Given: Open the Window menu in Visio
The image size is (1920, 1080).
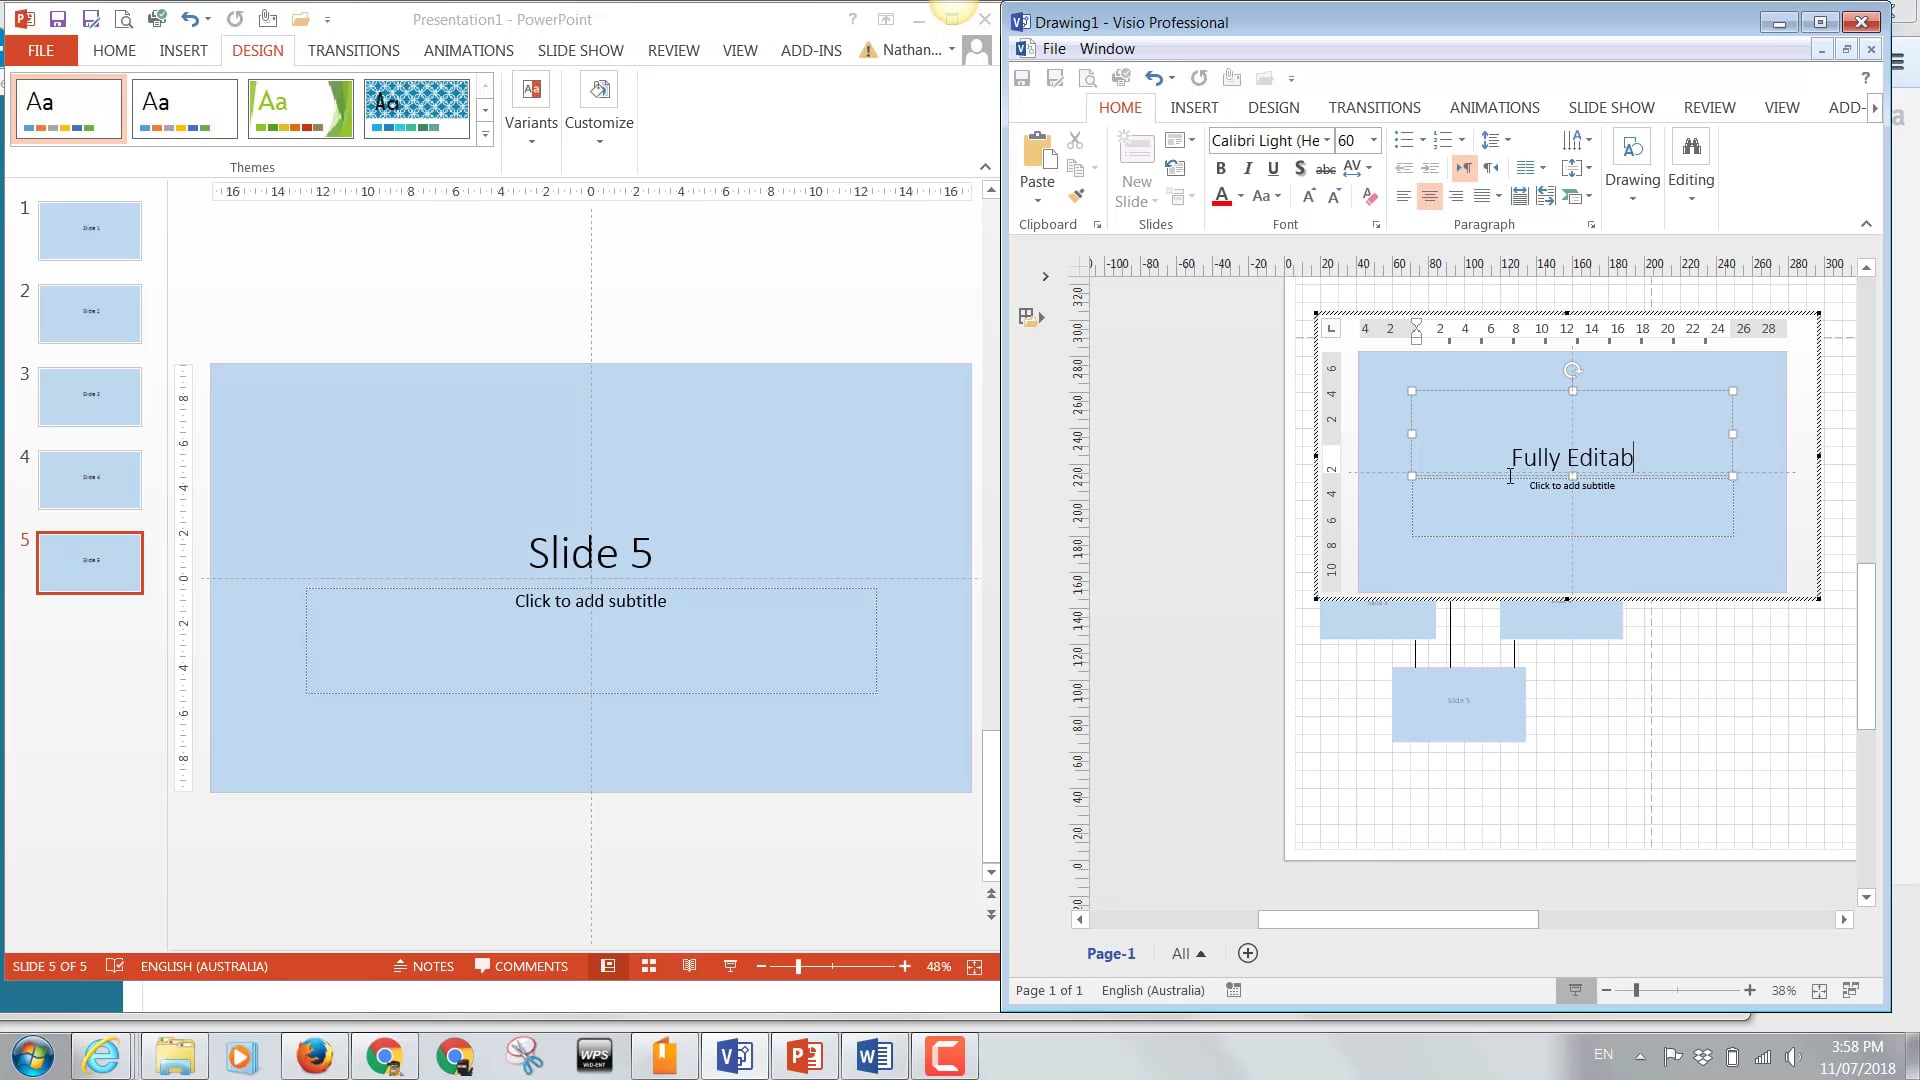Looking at the screenshot, I should point(1107,49).
